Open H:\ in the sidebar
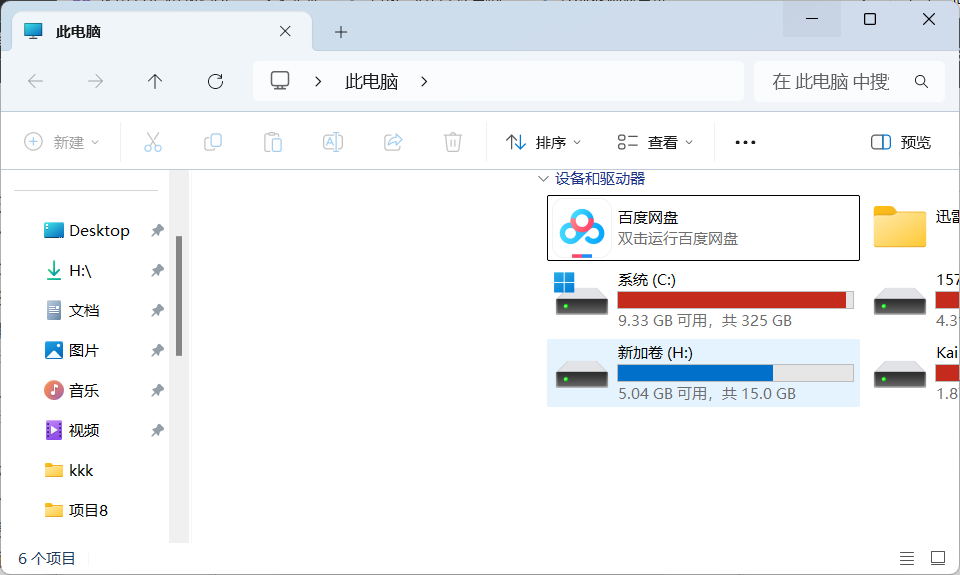Viewport: 960px width, 575px height. (x=69, y=270)
